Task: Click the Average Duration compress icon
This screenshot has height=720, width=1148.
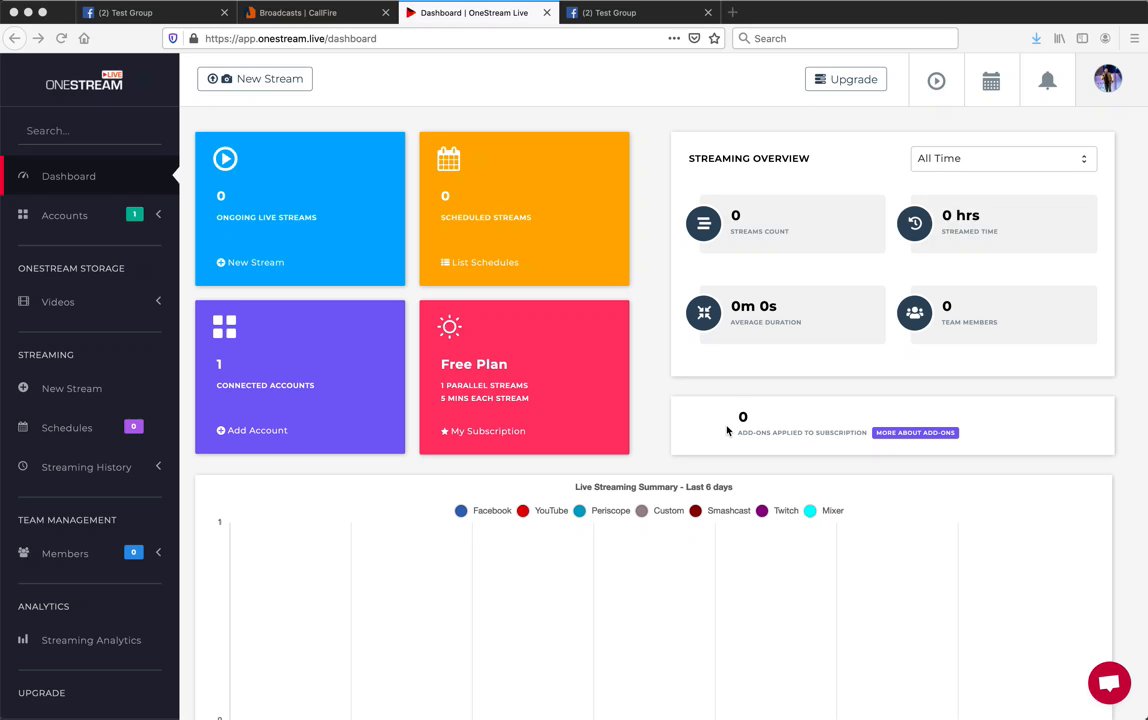Action: coord(703,313)
